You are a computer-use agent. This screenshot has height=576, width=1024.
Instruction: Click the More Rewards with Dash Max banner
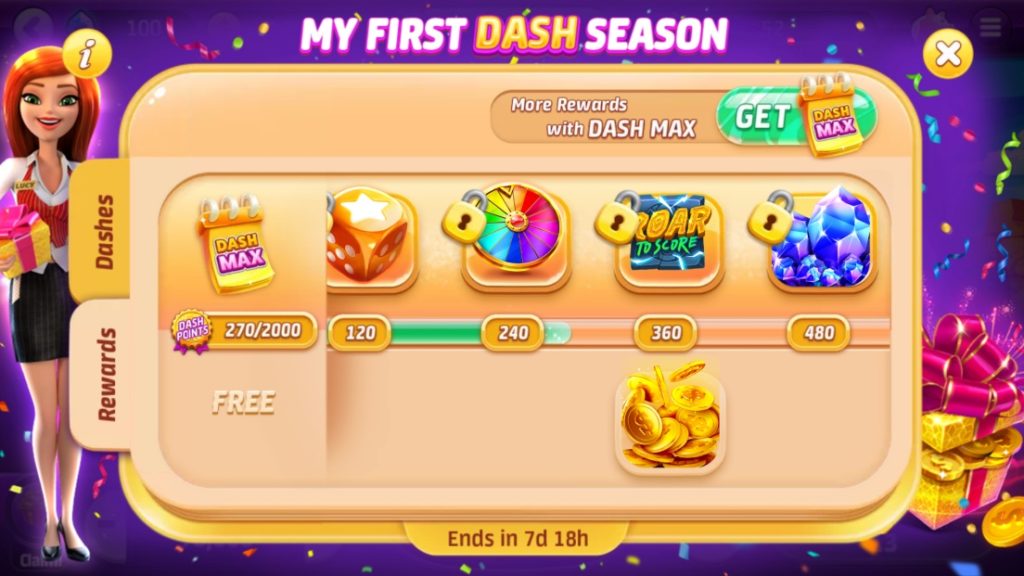pos(603,118)
